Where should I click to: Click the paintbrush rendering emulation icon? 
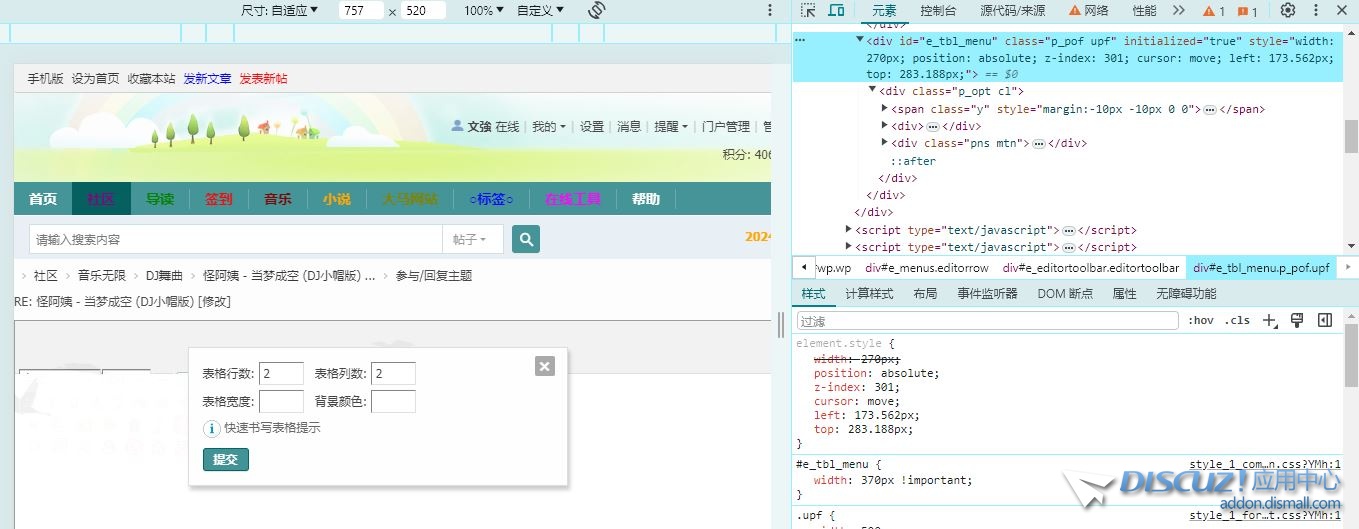(1297, 320)
